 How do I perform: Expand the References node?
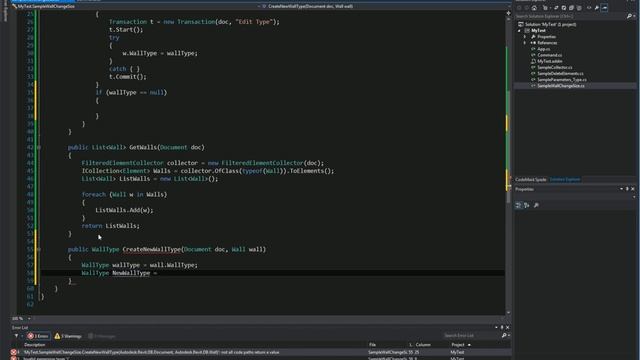(x=525, y=43)
